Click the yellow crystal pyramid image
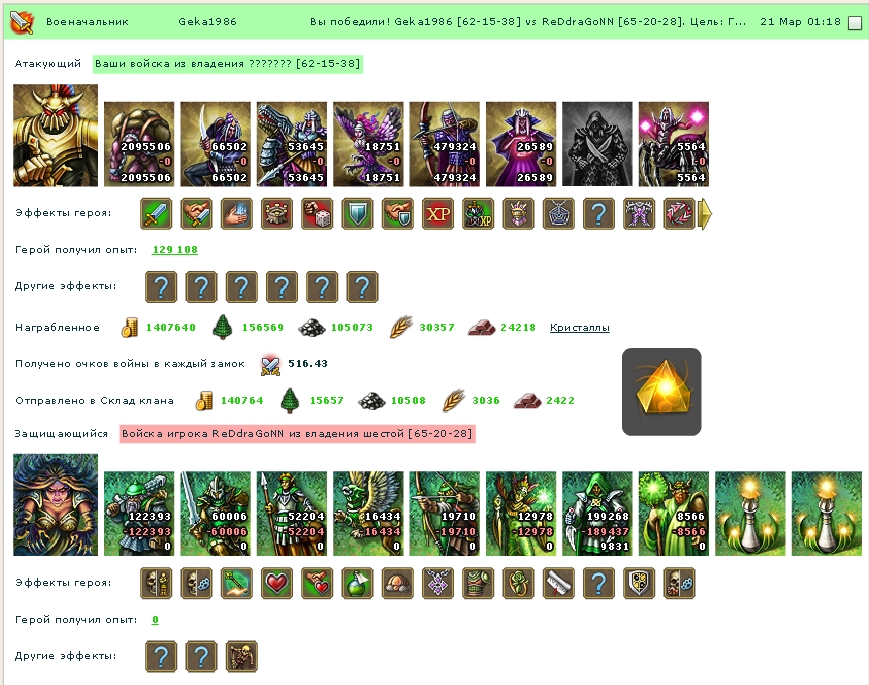869x685 pixels. click(x=662, y=392)
